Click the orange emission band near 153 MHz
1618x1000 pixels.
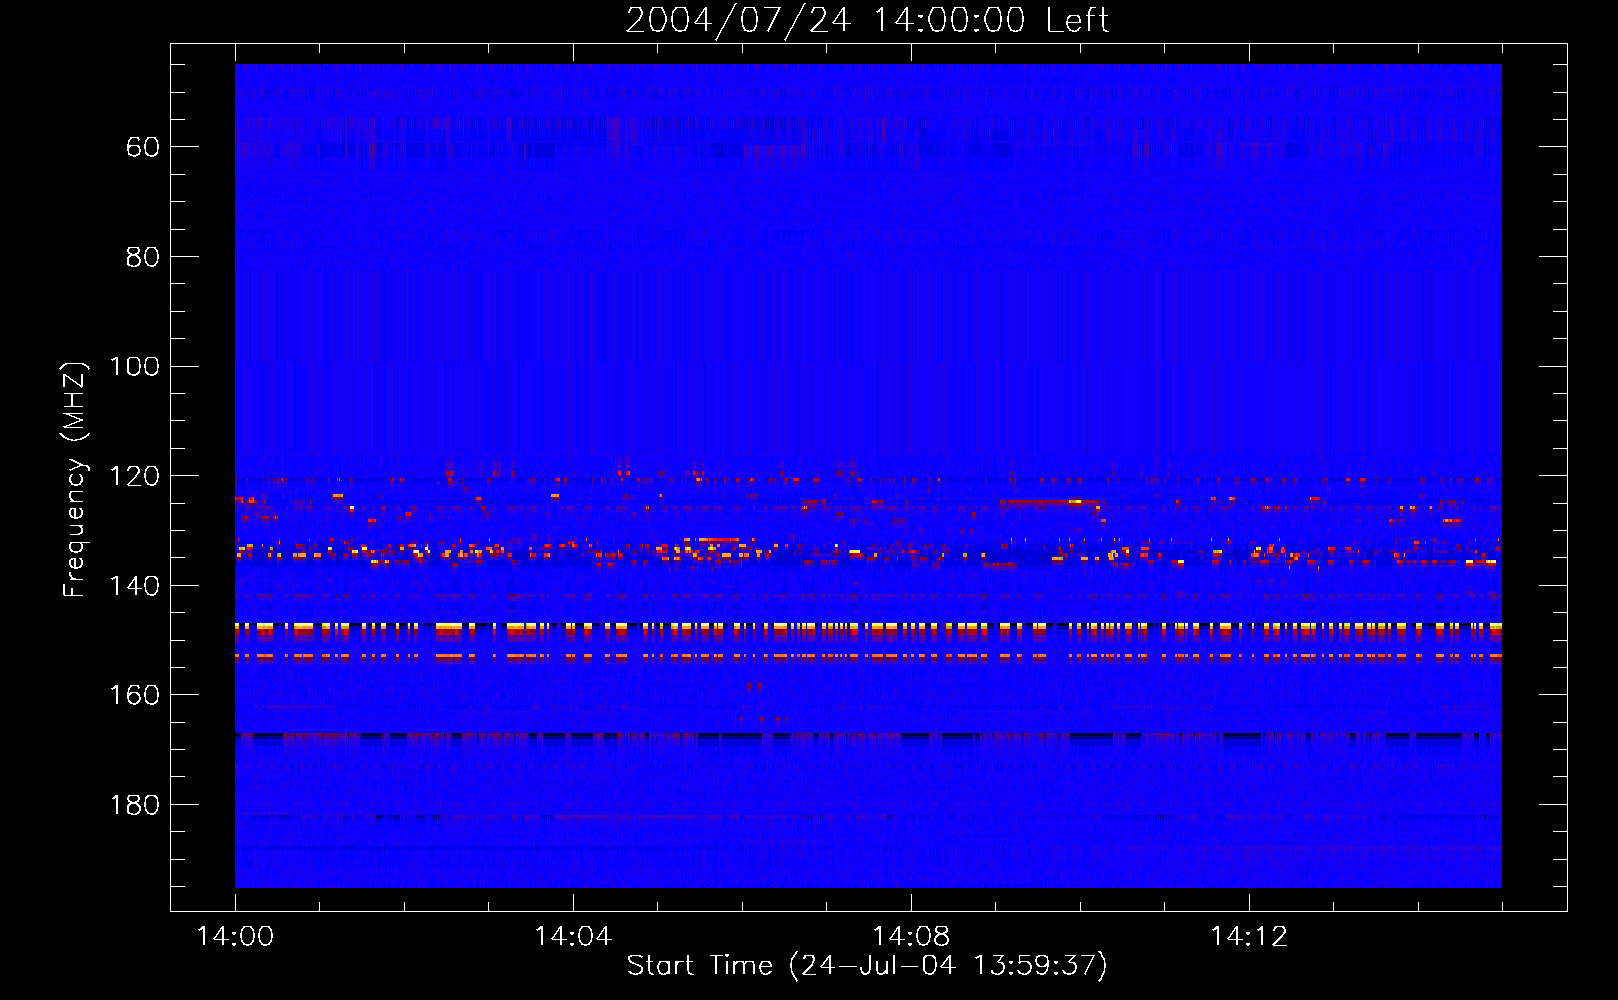click(x=868, y=657)
